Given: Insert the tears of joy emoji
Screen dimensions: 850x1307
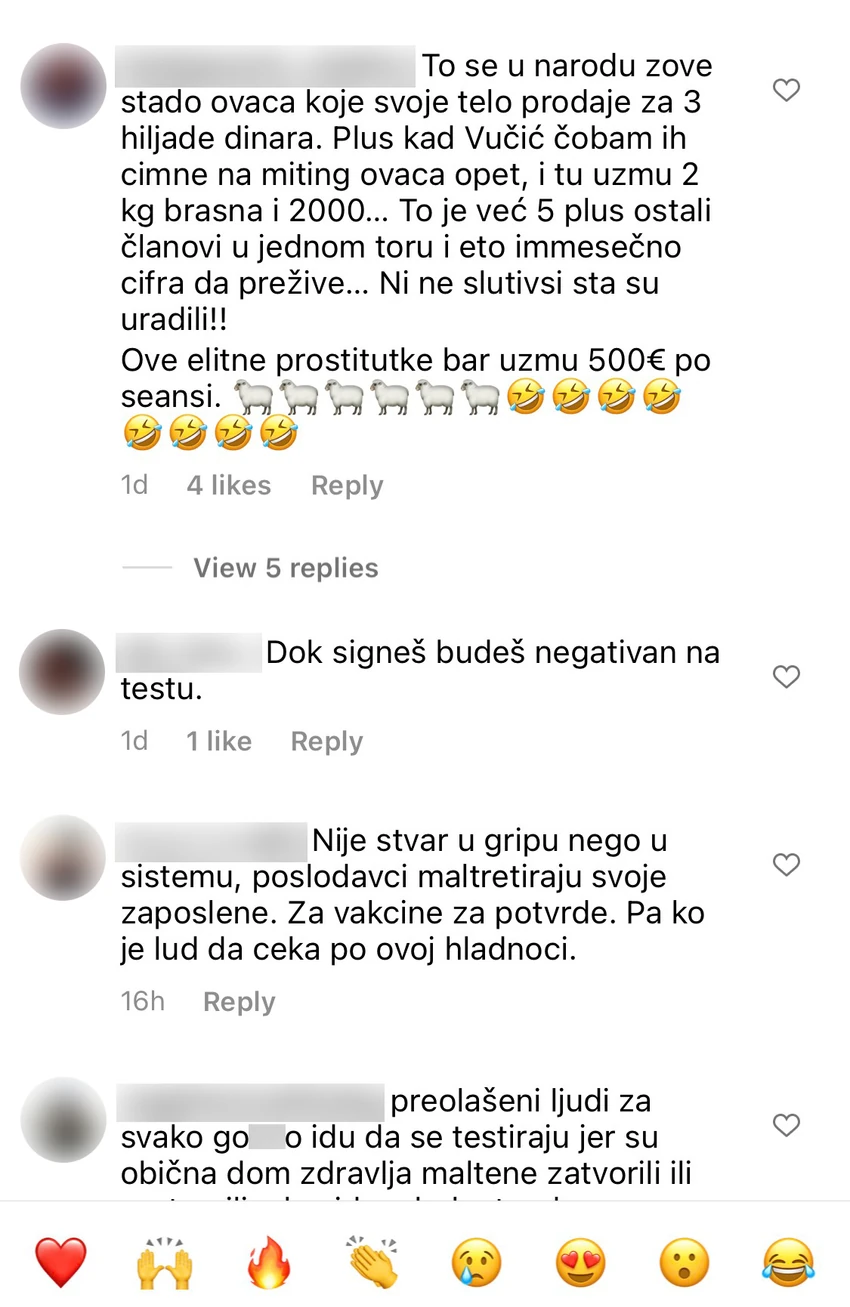Looking at the screenshot, I should [x=790, y=1262].
